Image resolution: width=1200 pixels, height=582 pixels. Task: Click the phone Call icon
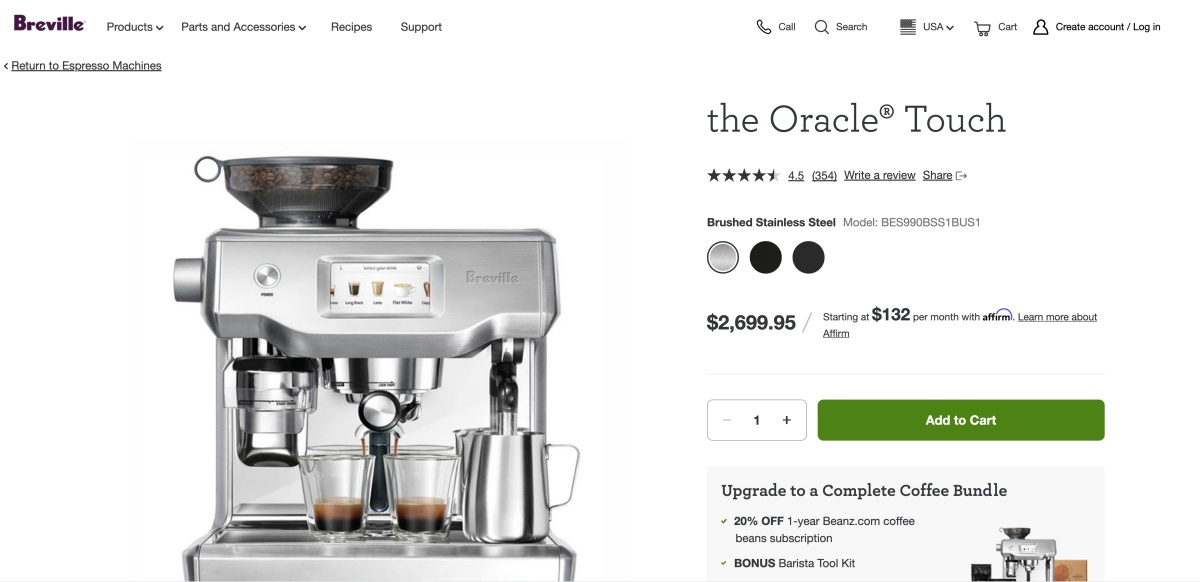click(764, 27)
